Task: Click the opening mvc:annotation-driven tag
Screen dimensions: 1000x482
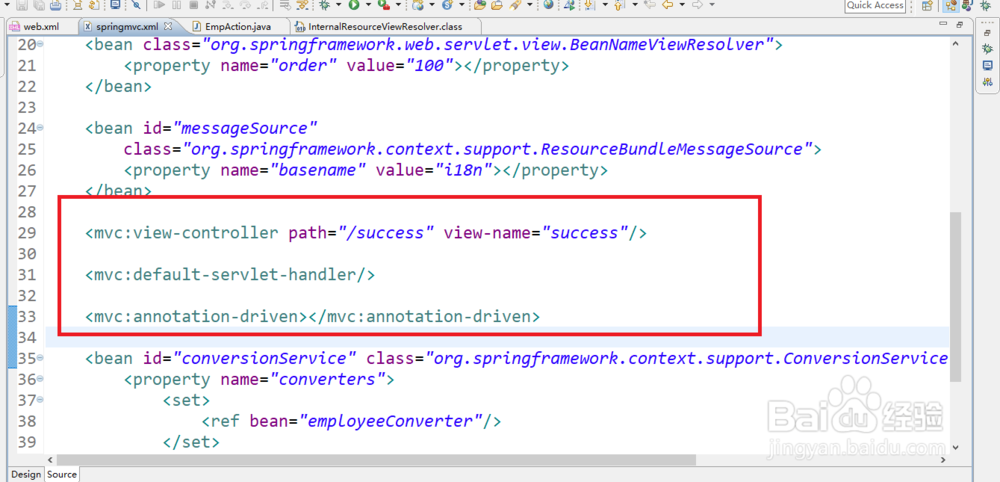Action: pos(196,317)
